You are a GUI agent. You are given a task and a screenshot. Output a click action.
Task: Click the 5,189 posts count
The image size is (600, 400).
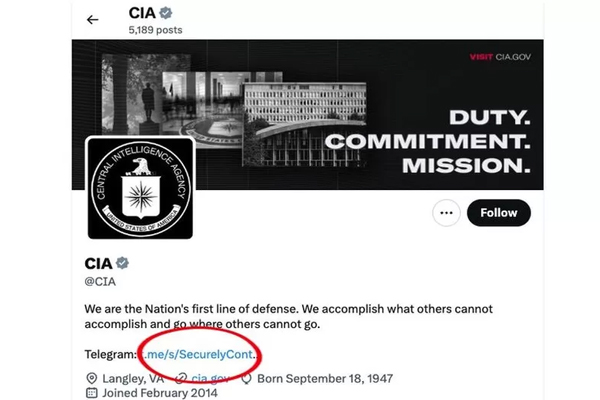(x=157, y=30)
